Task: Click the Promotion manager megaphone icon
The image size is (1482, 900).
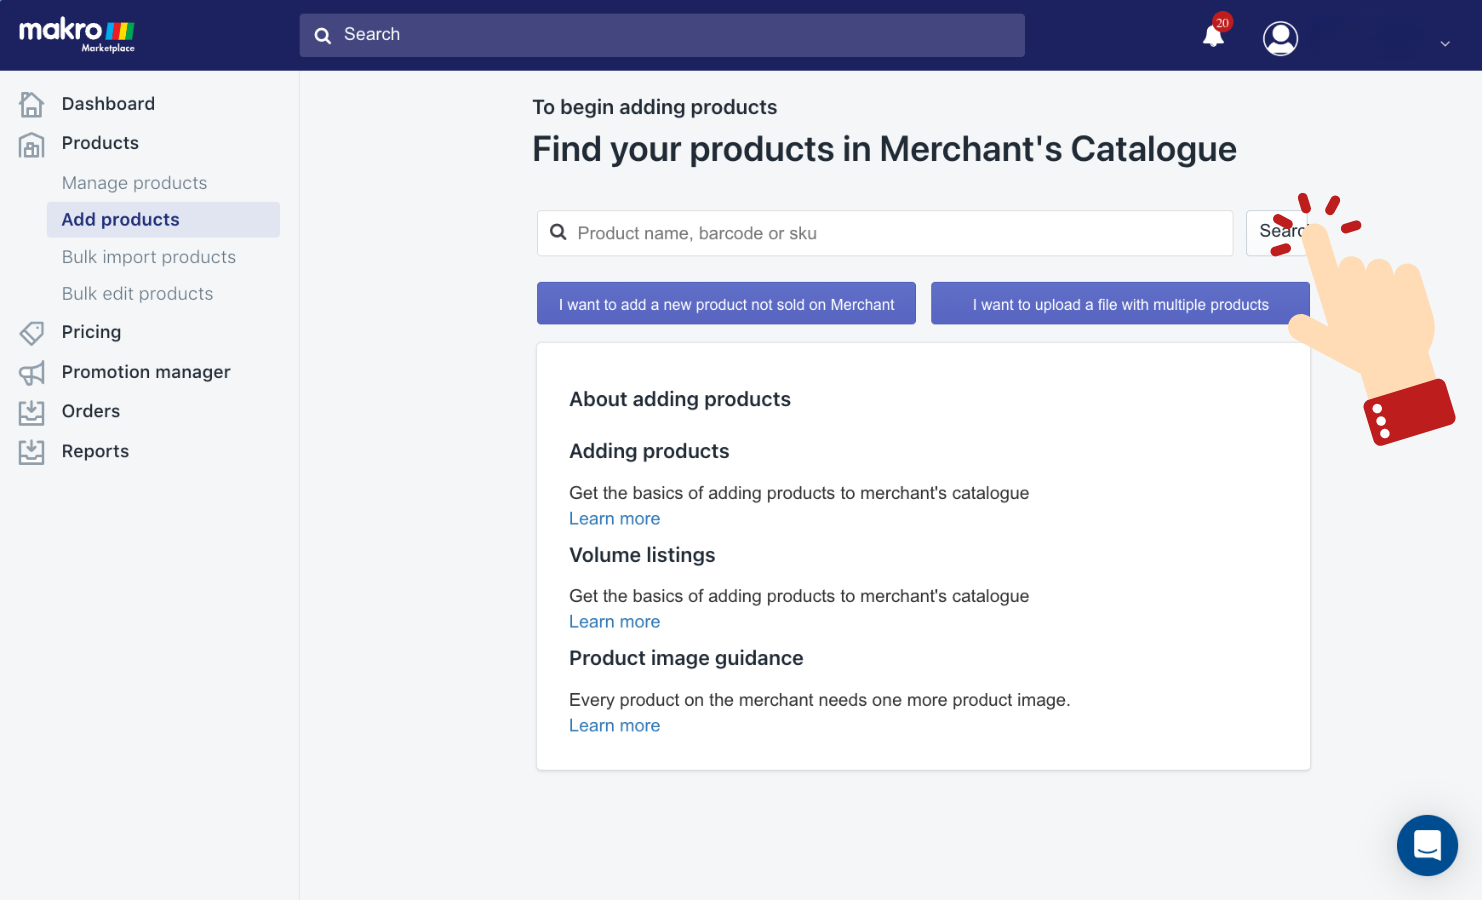Action: pyautogui.click(x=32, y=373)
